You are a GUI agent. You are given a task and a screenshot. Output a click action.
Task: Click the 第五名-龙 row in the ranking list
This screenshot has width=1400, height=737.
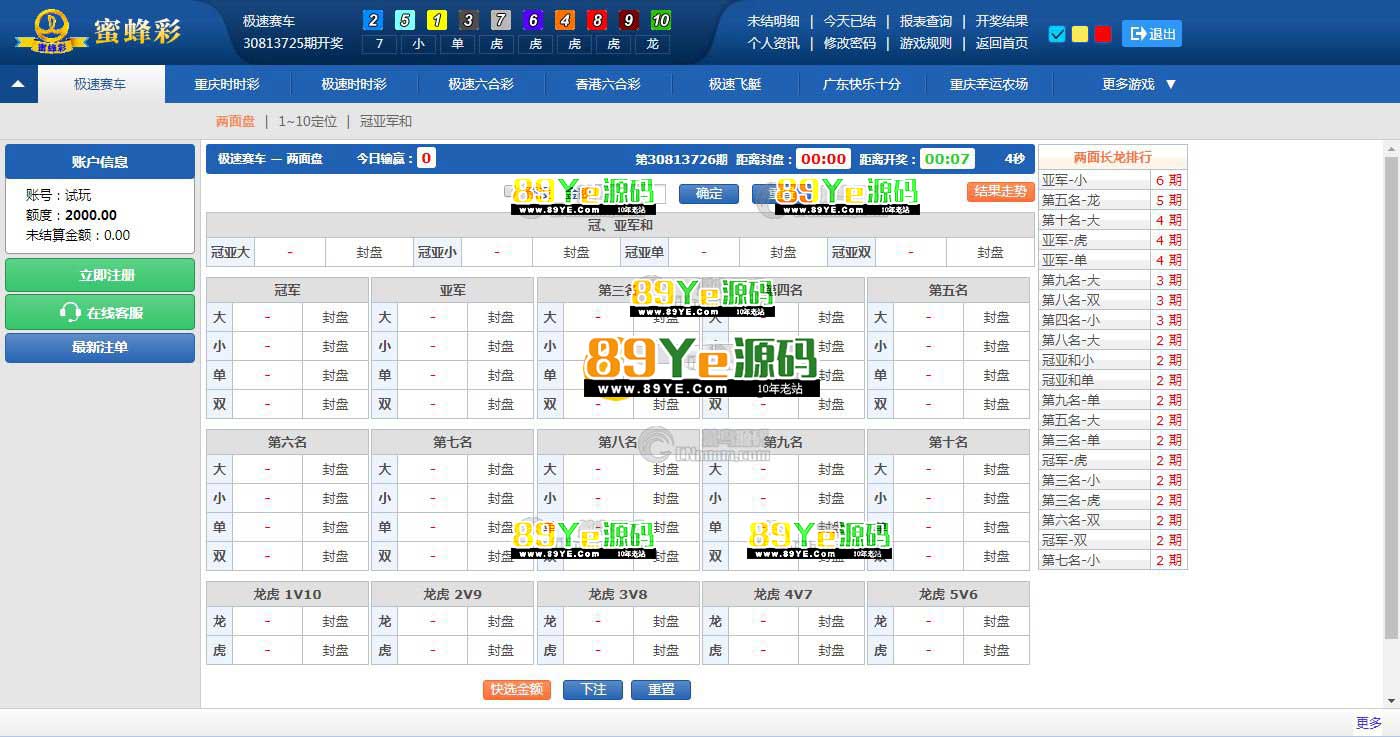[x=1112, y=200]
